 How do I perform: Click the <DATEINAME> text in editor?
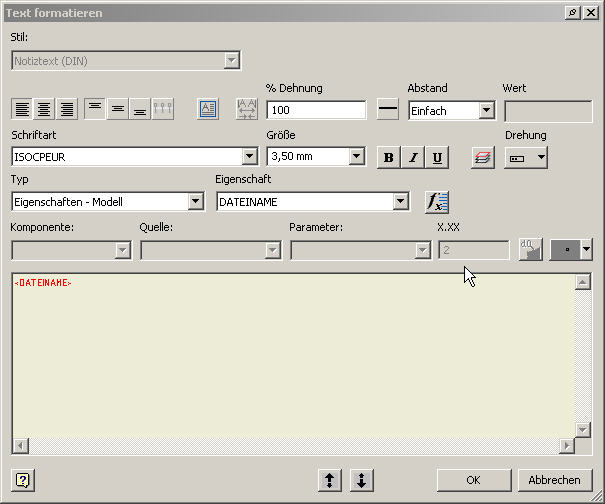pos(43,283)
